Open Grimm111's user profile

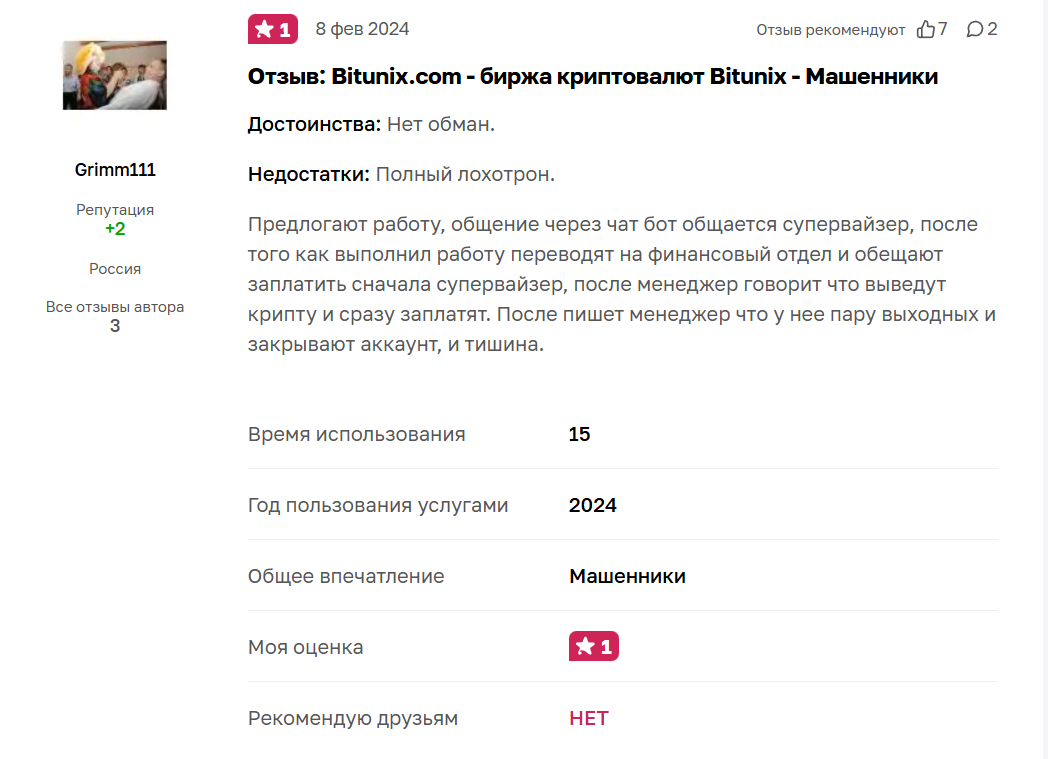coord(115,170)
